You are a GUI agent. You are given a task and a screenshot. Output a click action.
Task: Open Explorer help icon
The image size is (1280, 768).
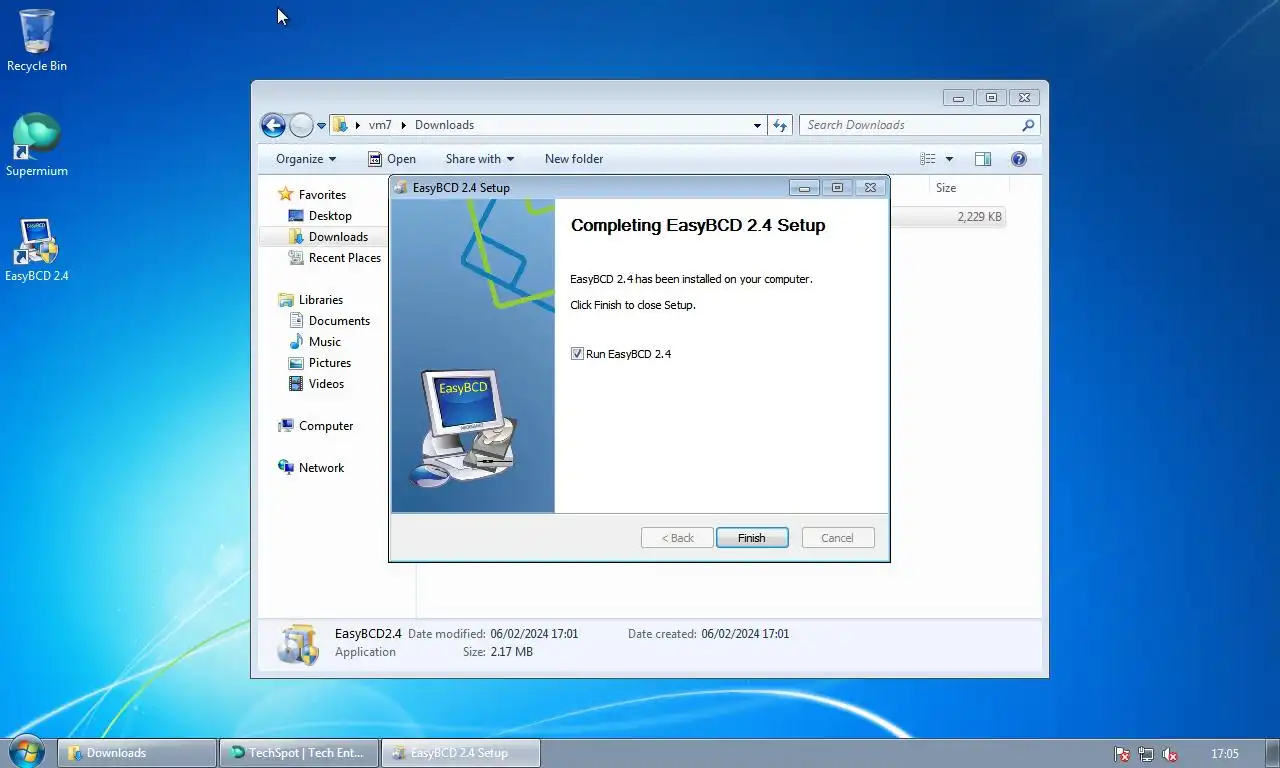pos(1019,159)
